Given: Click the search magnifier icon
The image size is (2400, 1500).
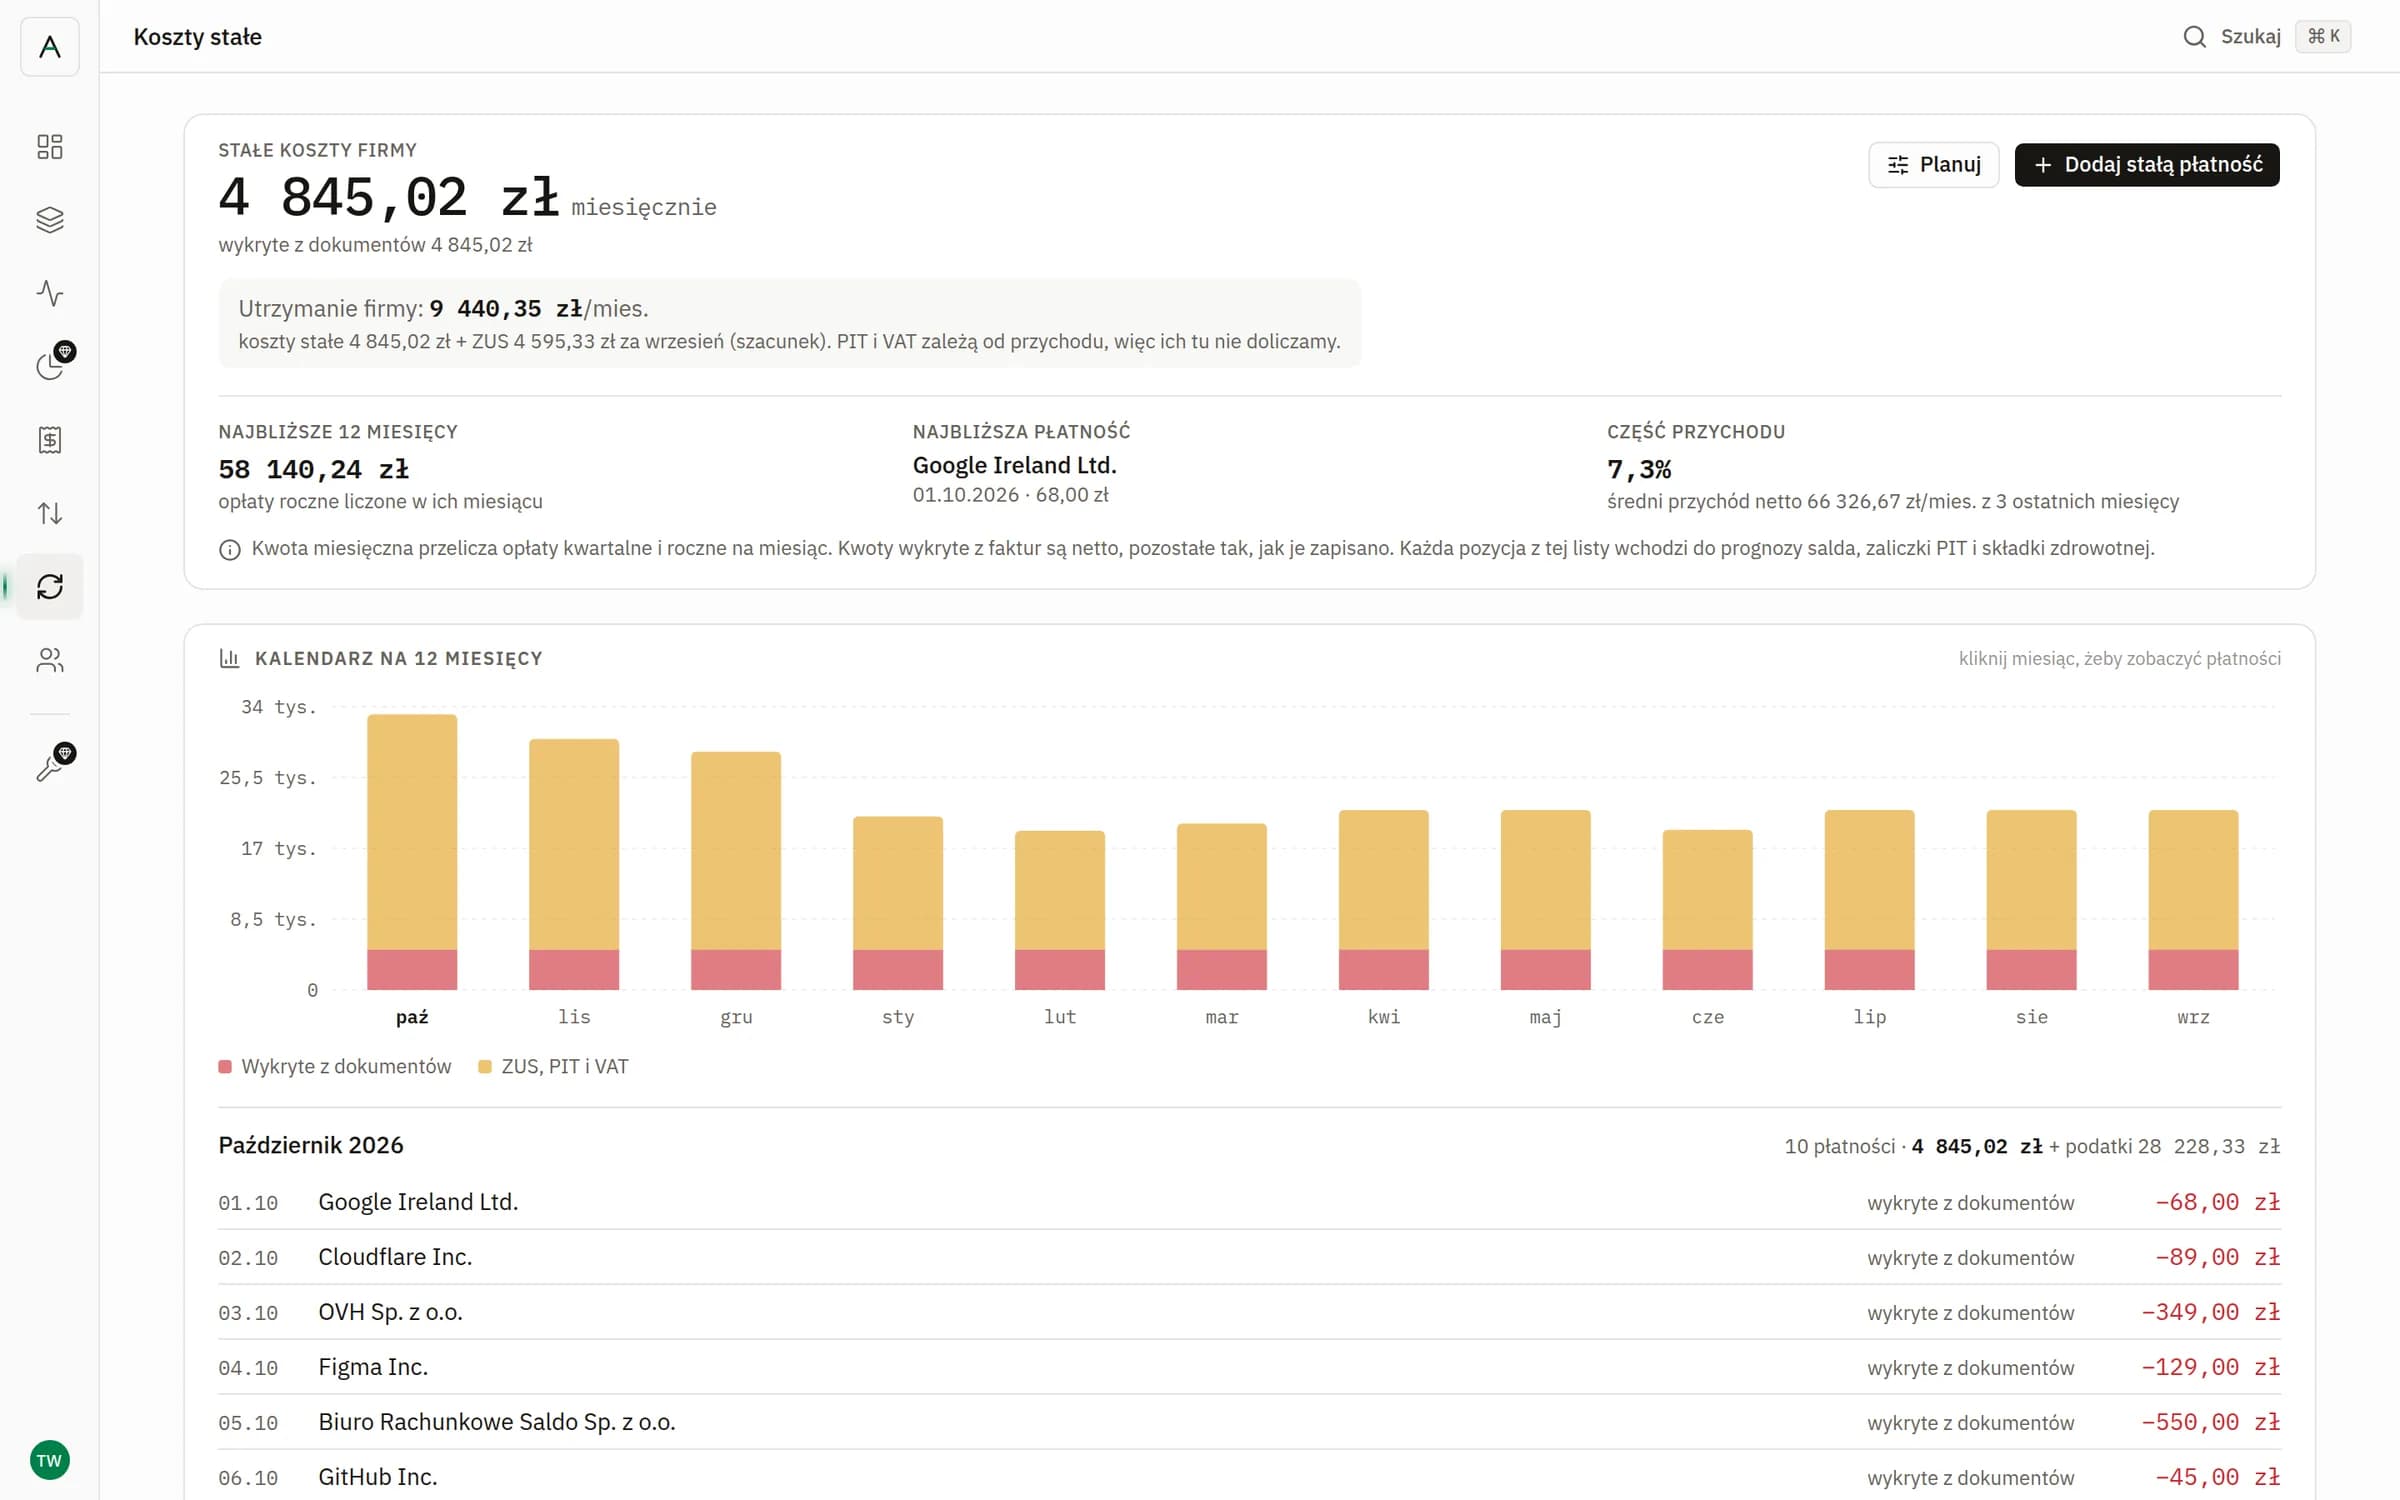Looking at the screenshot, I should tap(2194, 37).
